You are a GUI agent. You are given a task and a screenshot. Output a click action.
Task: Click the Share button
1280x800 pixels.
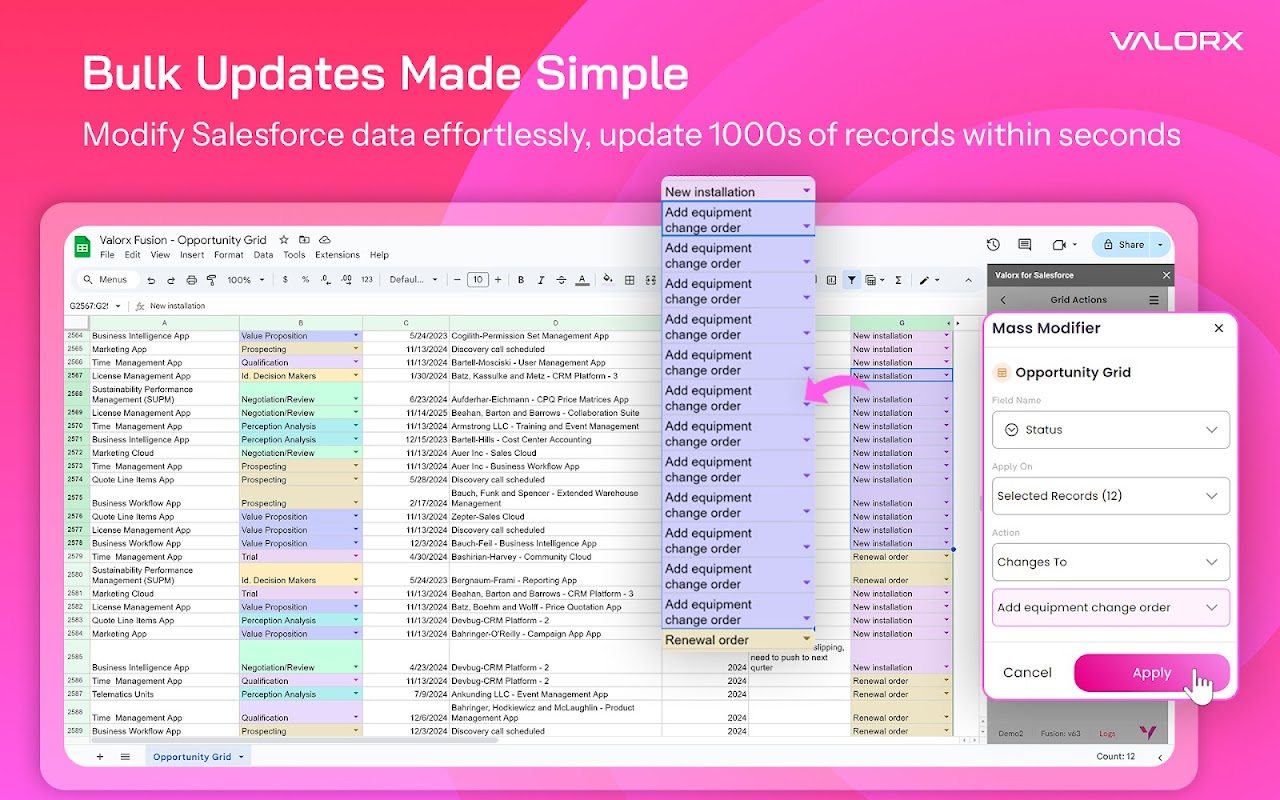tap(1122, 244)
